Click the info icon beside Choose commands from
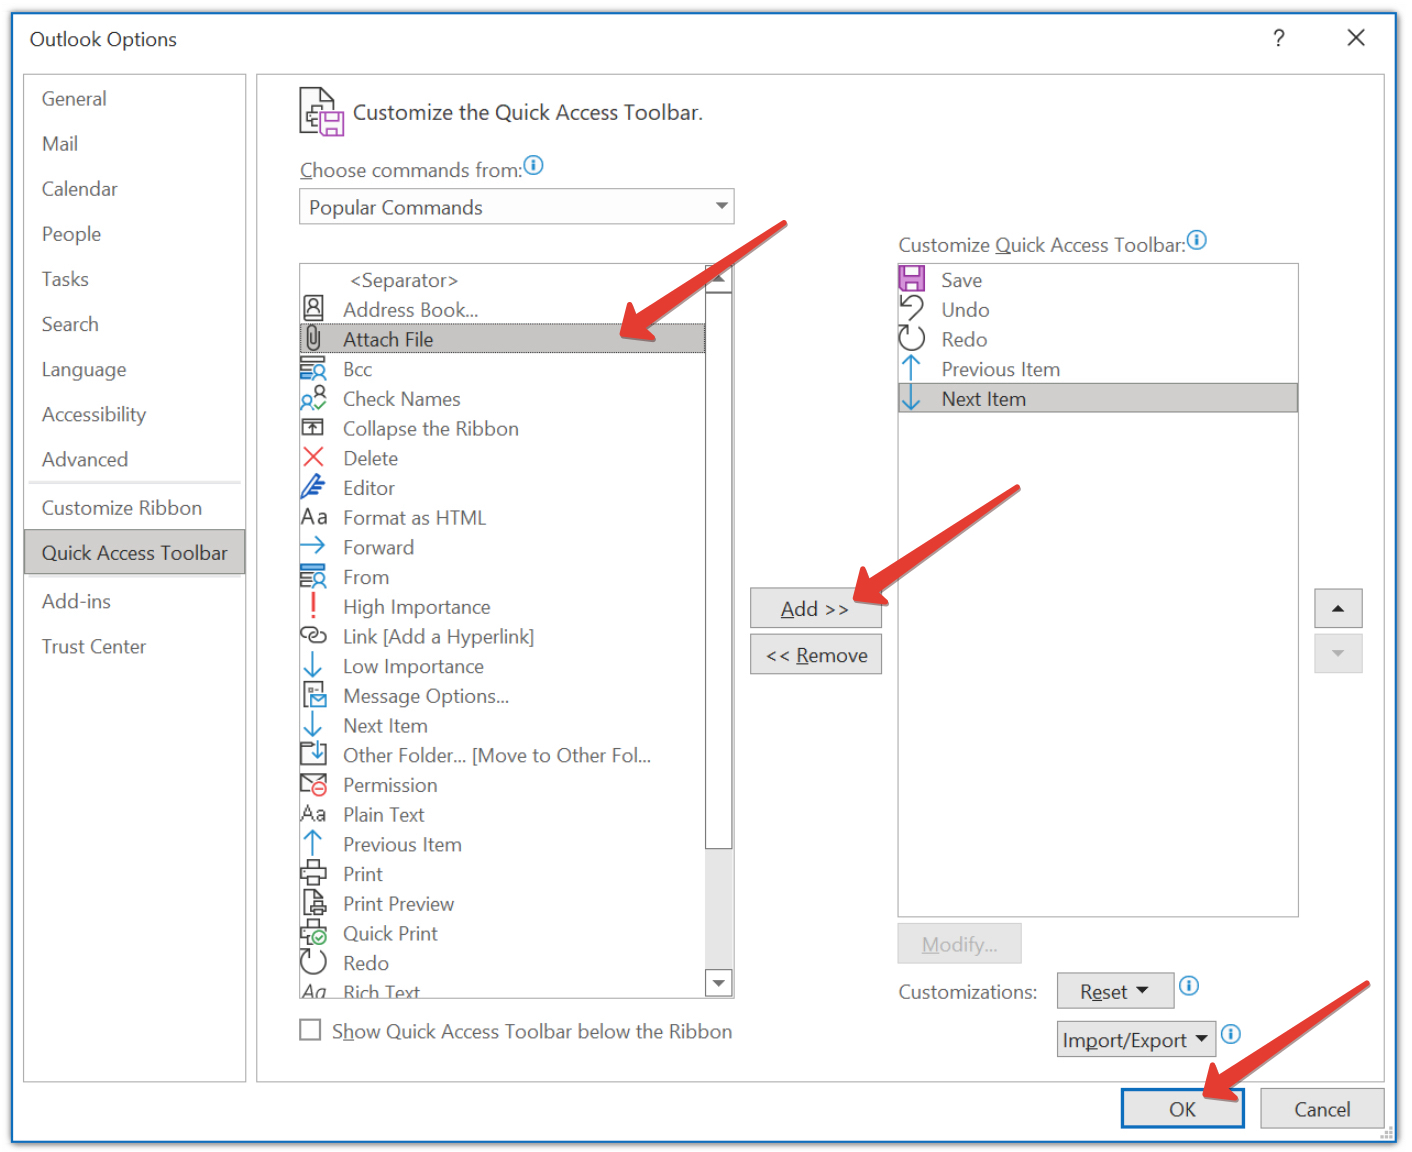This screenshot has width=1412, height=1152. pyautogui.click(x=534, y=166)
